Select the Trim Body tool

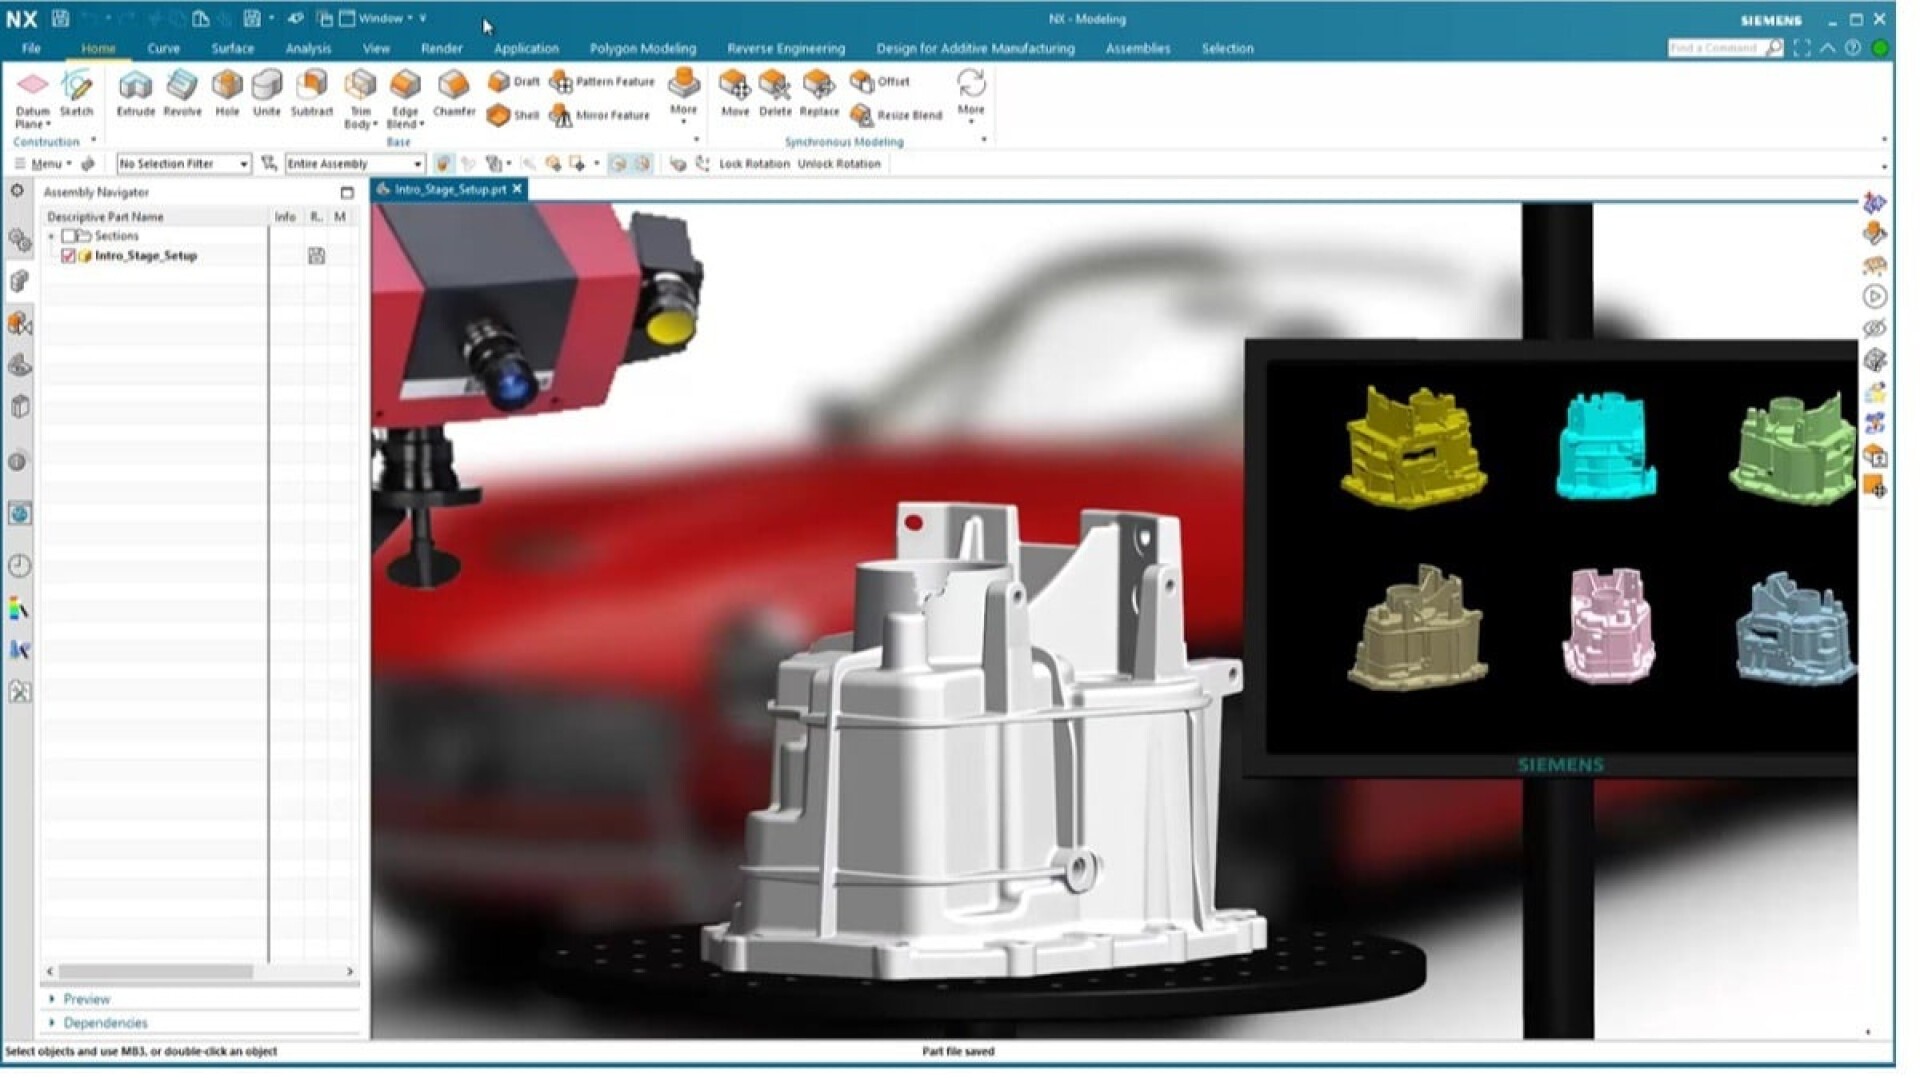360,99
